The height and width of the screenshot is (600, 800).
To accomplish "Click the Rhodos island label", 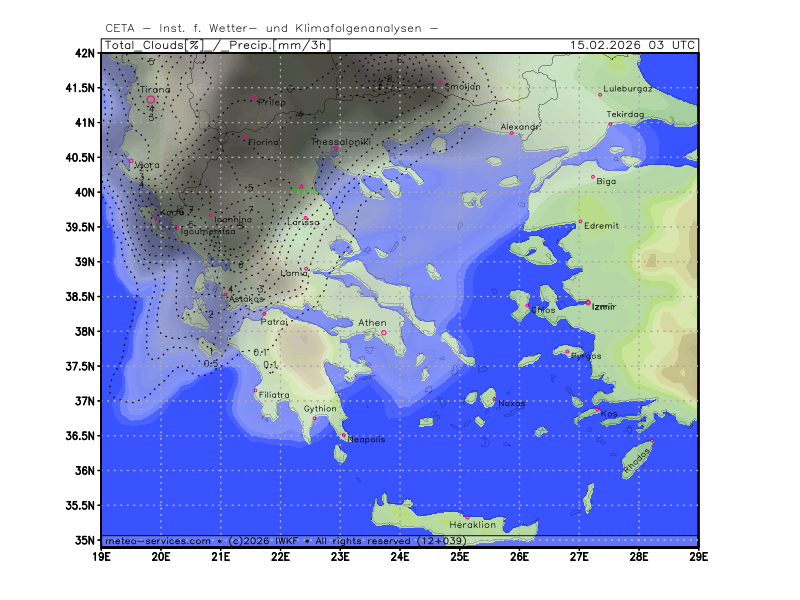I will click(636, 460).
